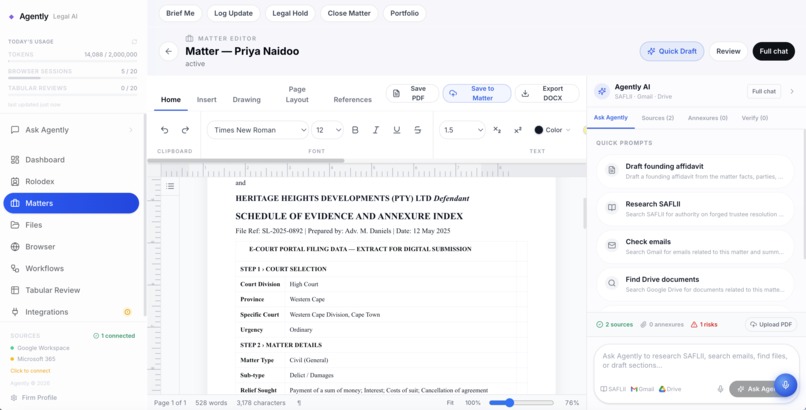Open the Verify (0) tab
The height and width of the screenshot is (410, 806).
tap(755, 118)
